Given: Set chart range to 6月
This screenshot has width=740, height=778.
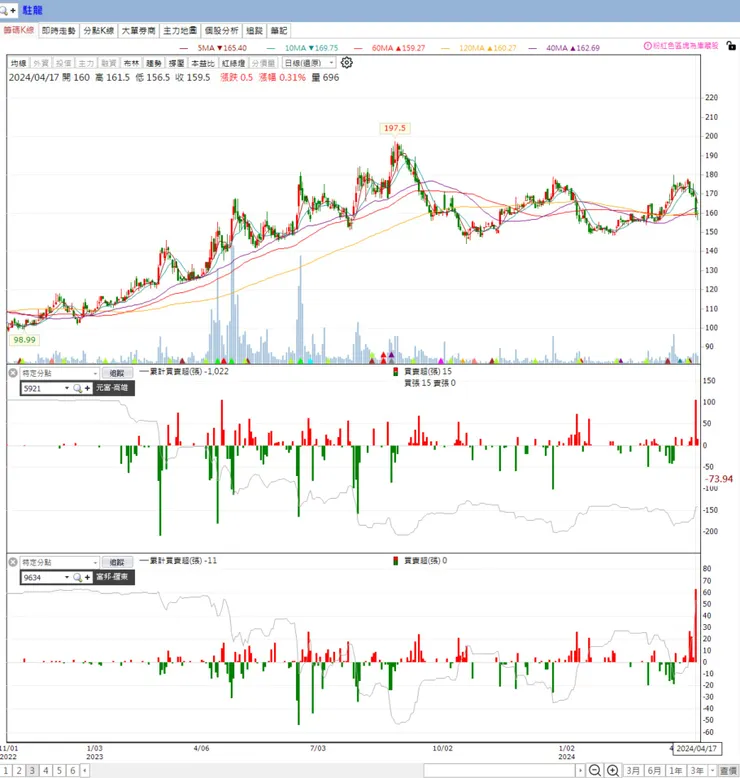Looking at the screenshot, I should point(655,771).
